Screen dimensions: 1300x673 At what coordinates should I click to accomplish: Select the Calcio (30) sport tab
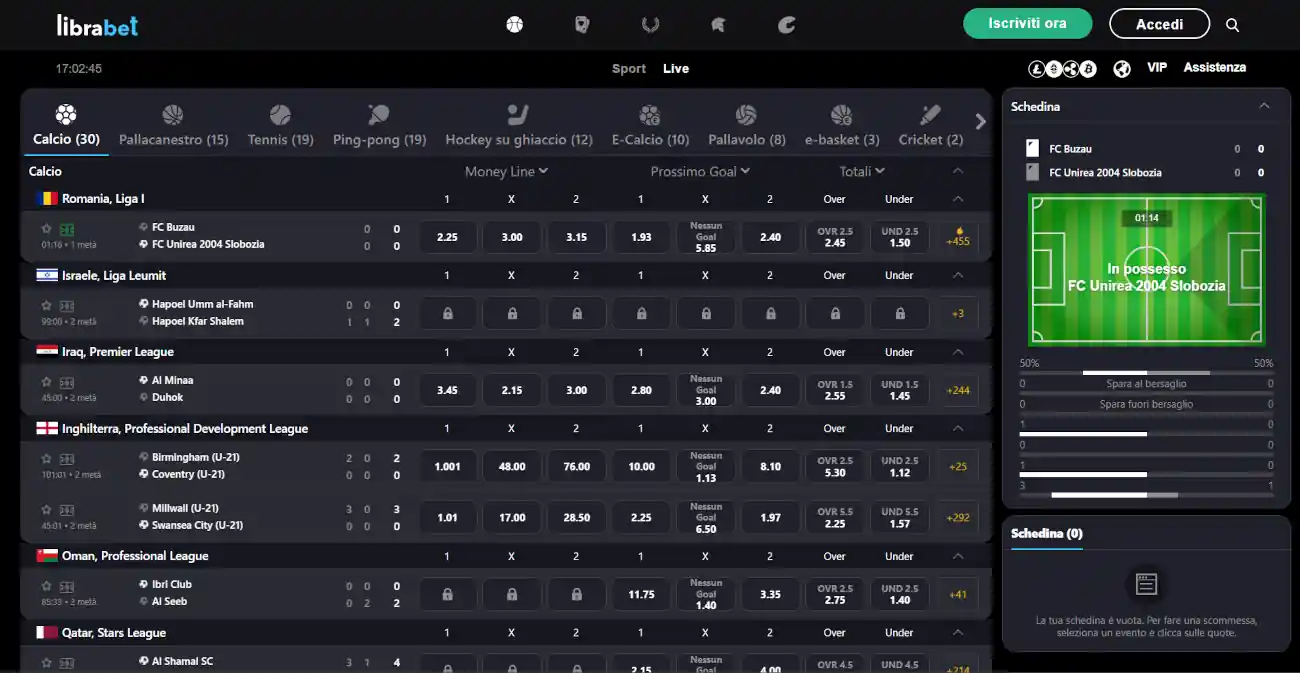tap(66, 126)
